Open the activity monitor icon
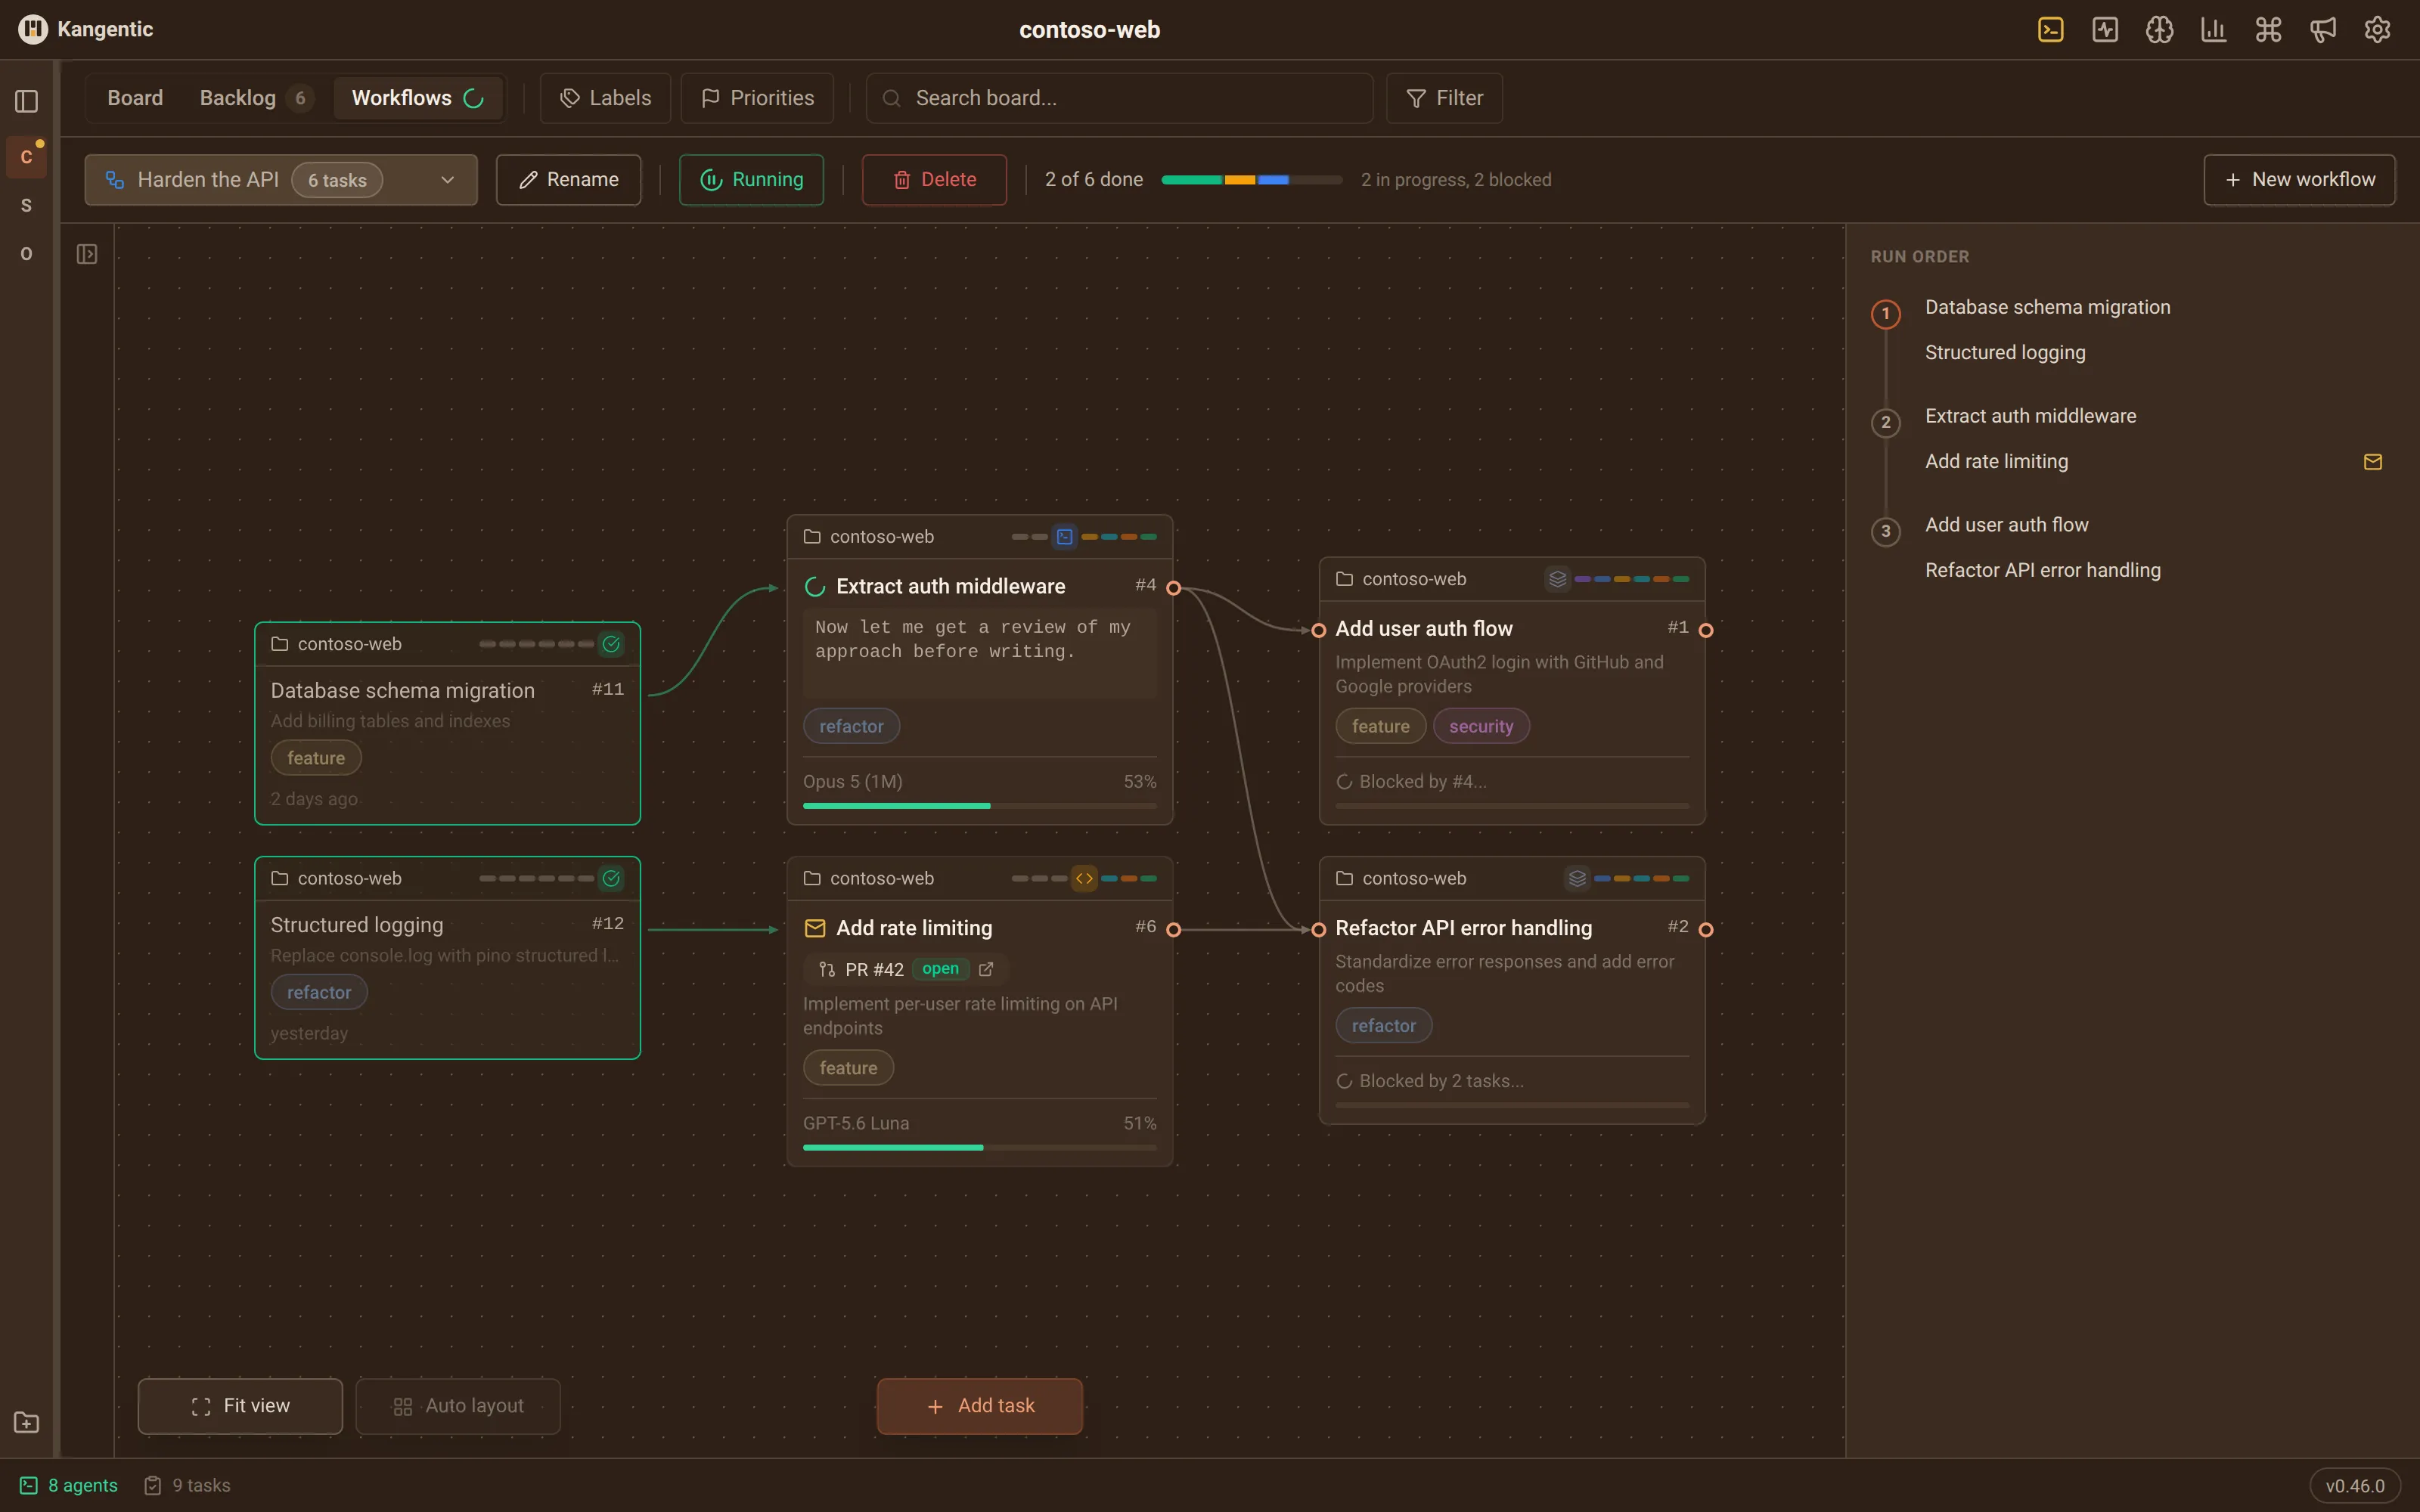This screenshot has width=2420, height=1512. [x=2105, y=30]
